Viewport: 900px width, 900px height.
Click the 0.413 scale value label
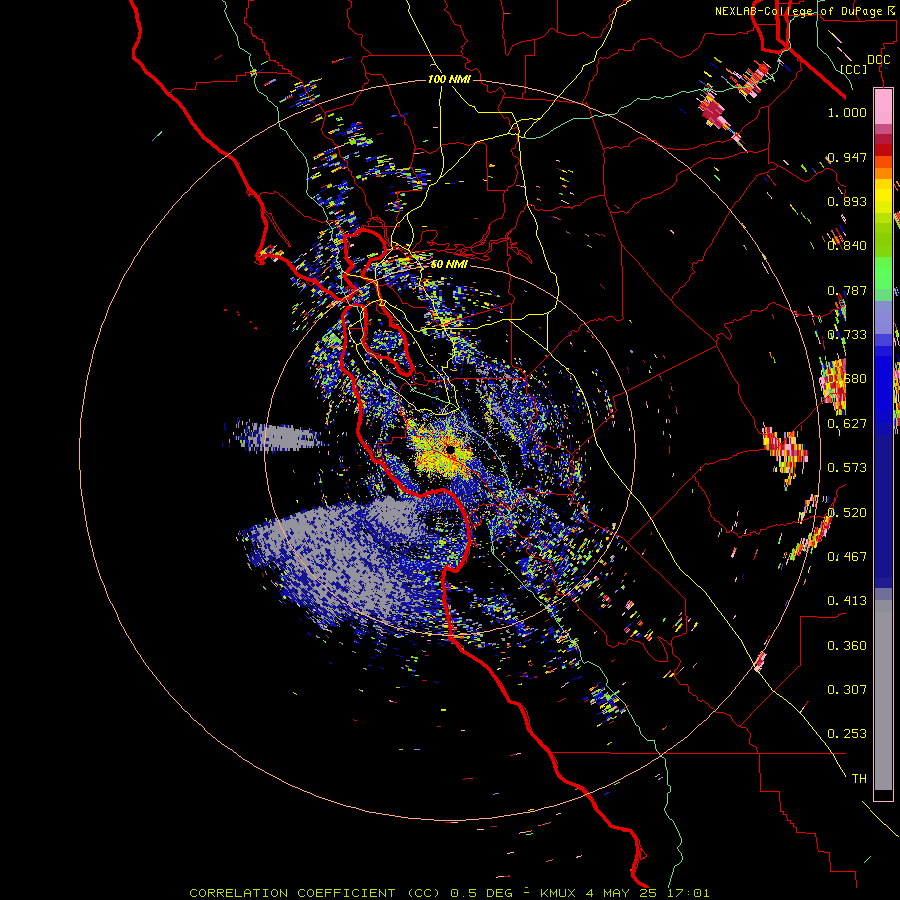(847, 600)
